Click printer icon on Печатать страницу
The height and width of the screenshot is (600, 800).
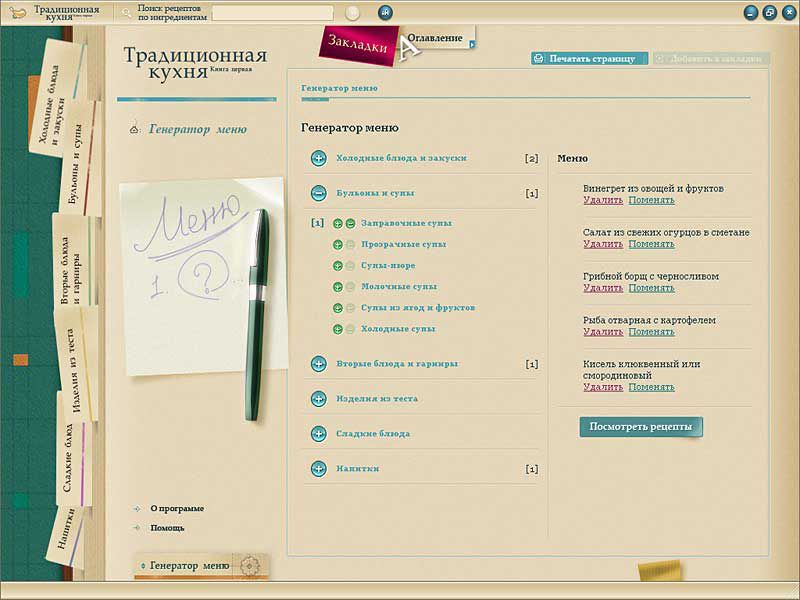[539, 59]
